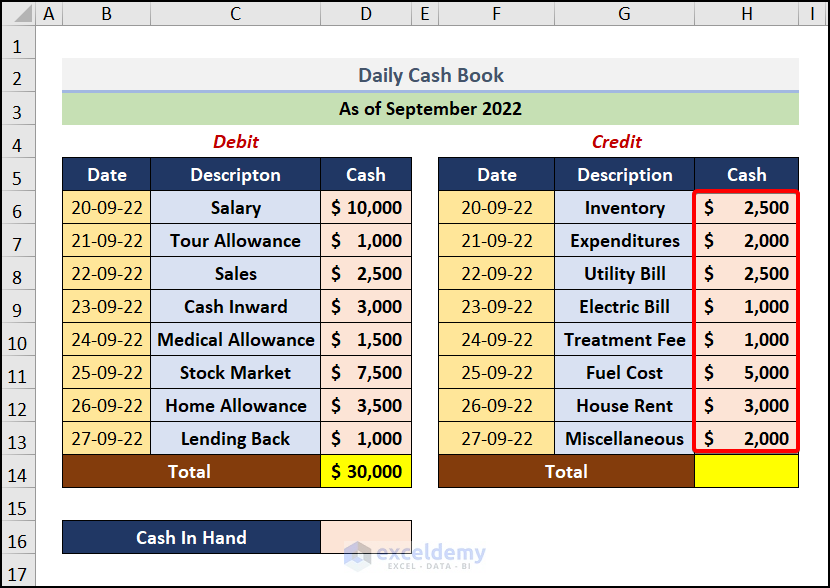Click the Debit heading cell
The image size is (830, 588).
coord(236,141)
